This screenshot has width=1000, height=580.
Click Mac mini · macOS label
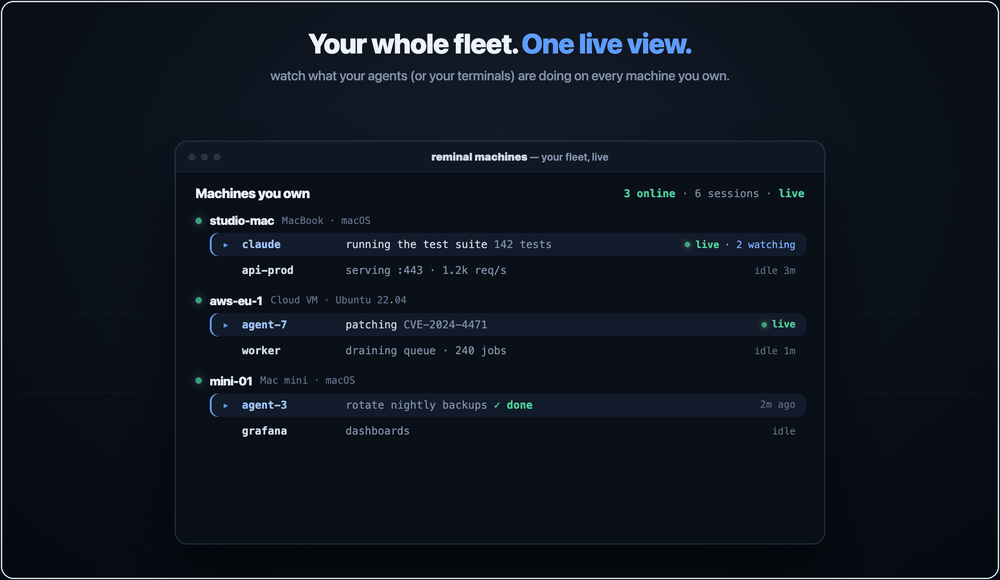[307, 380]
